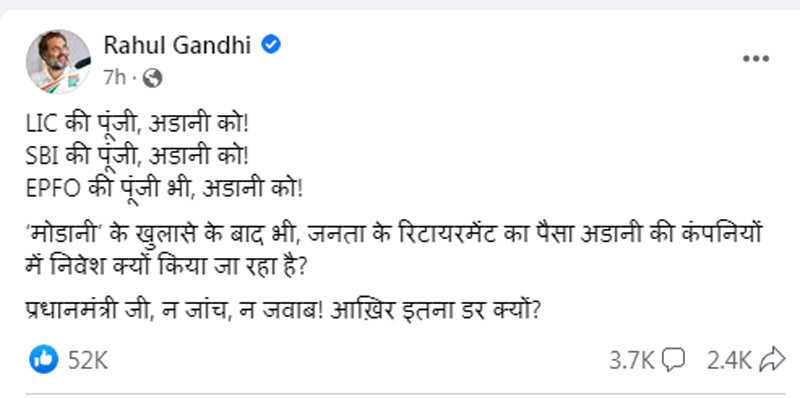The height and width of the screenshot is (398, 800).
Task: Open the 3.7K comments count
Action: pyautogui.click(x=632, y=361)
